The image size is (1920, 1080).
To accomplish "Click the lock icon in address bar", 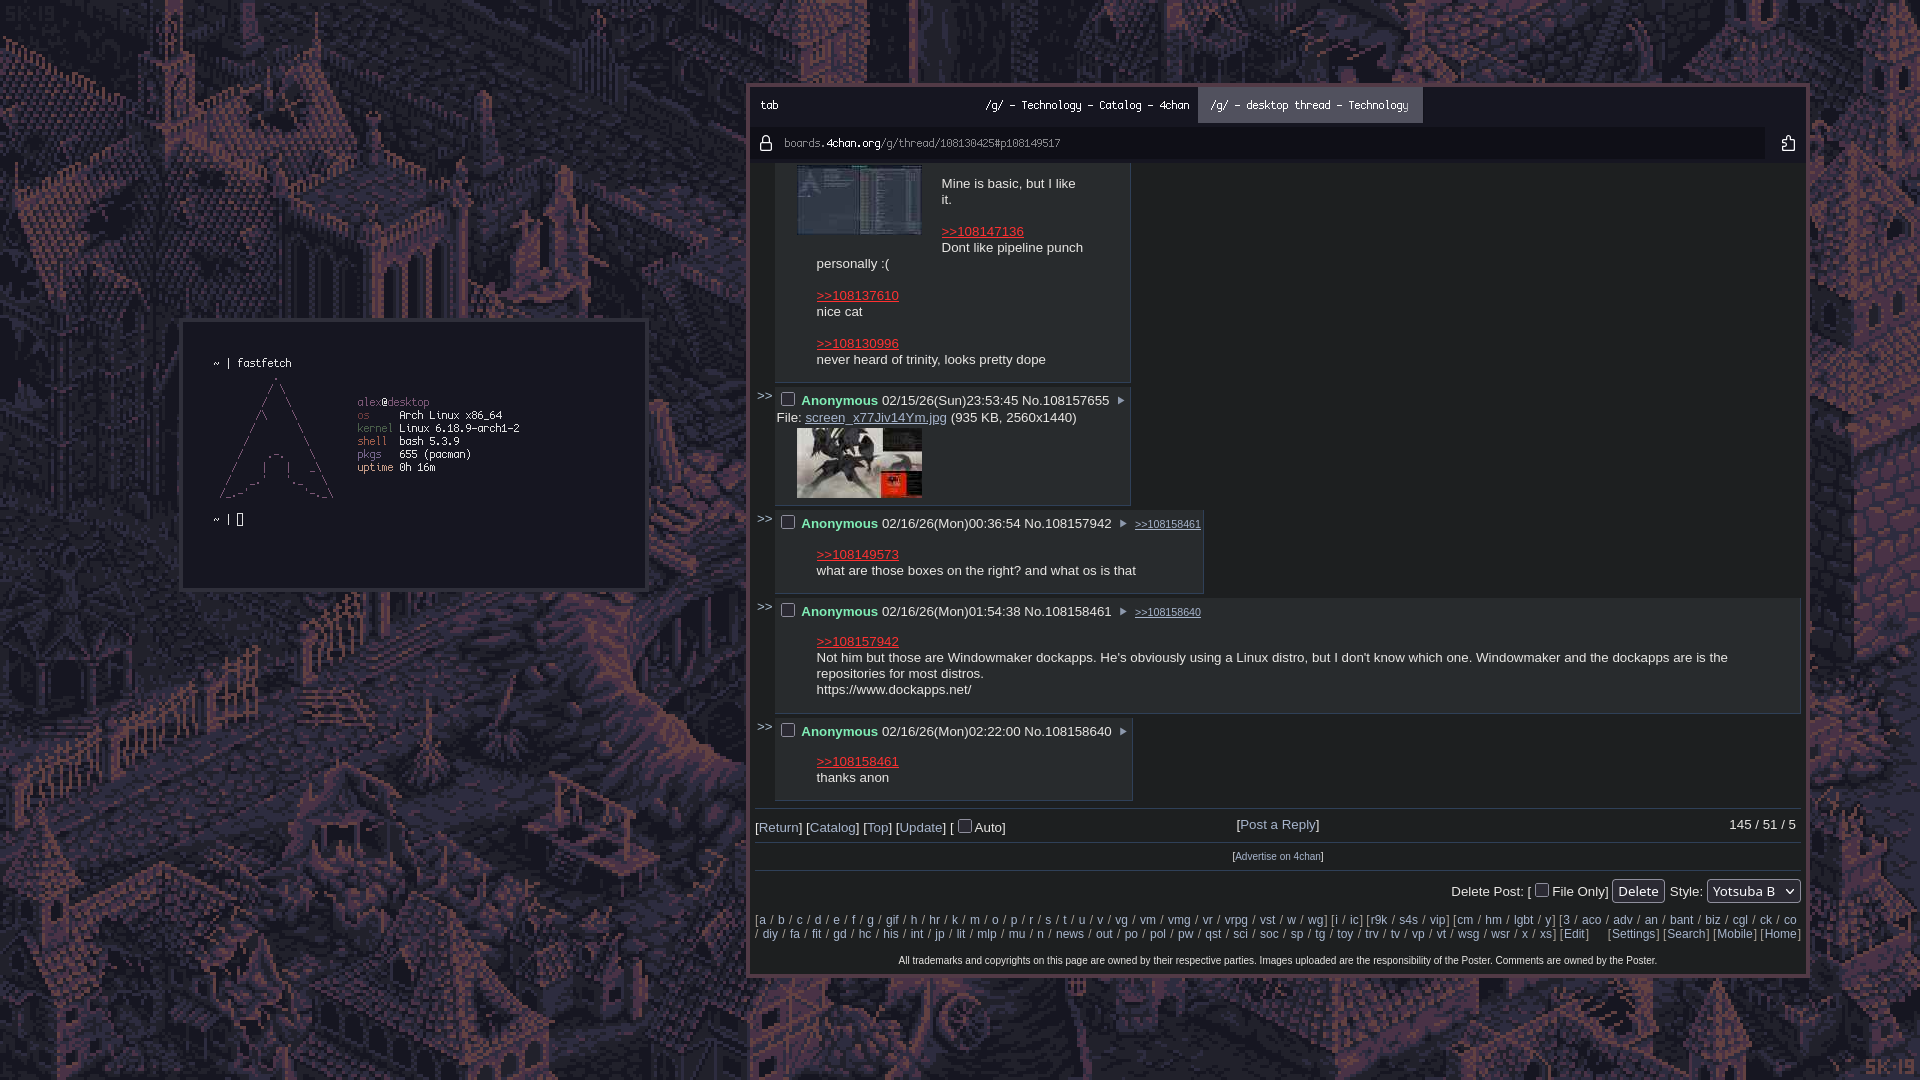I will tap(766, 144).
